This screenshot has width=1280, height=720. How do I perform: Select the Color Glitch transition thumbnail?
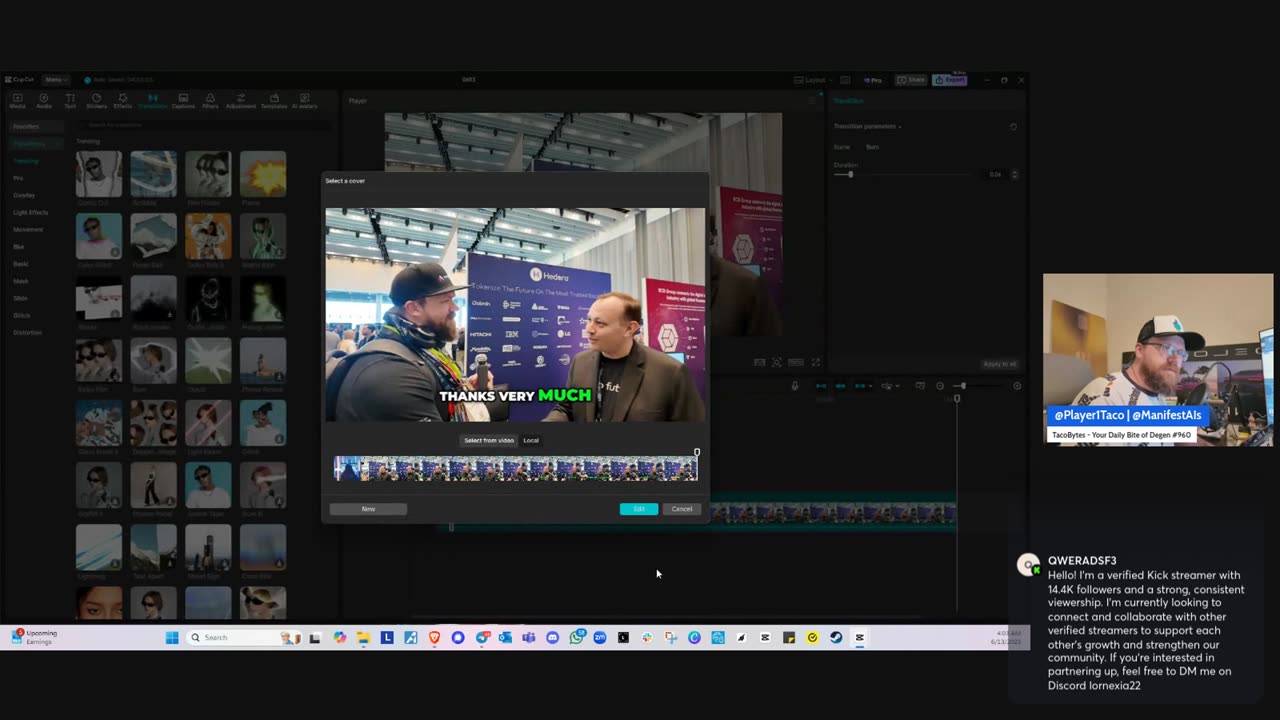(99, 236)
